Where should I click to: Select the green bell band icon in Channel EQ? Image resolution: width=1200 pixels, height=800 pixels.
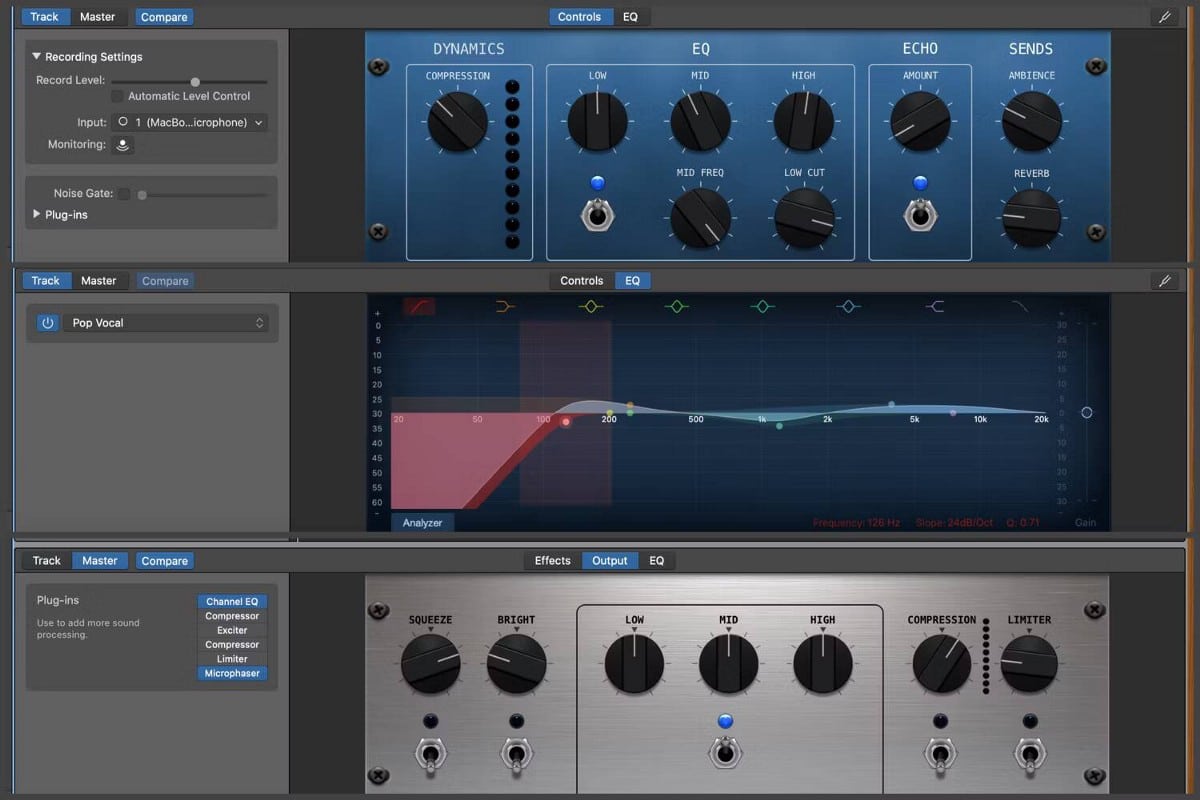tap(676, 307)
